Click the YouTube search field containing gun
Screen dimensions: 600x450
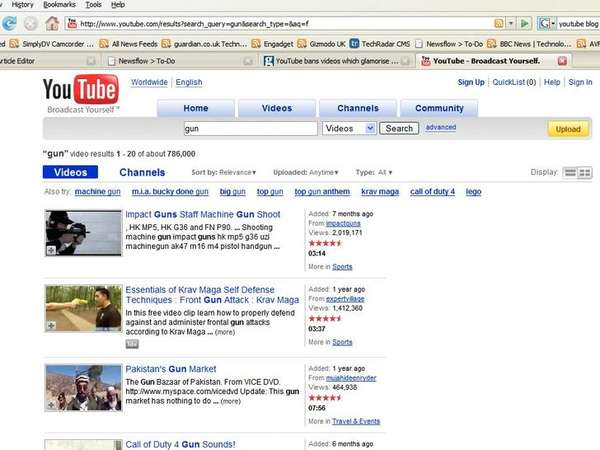[251, 129]
